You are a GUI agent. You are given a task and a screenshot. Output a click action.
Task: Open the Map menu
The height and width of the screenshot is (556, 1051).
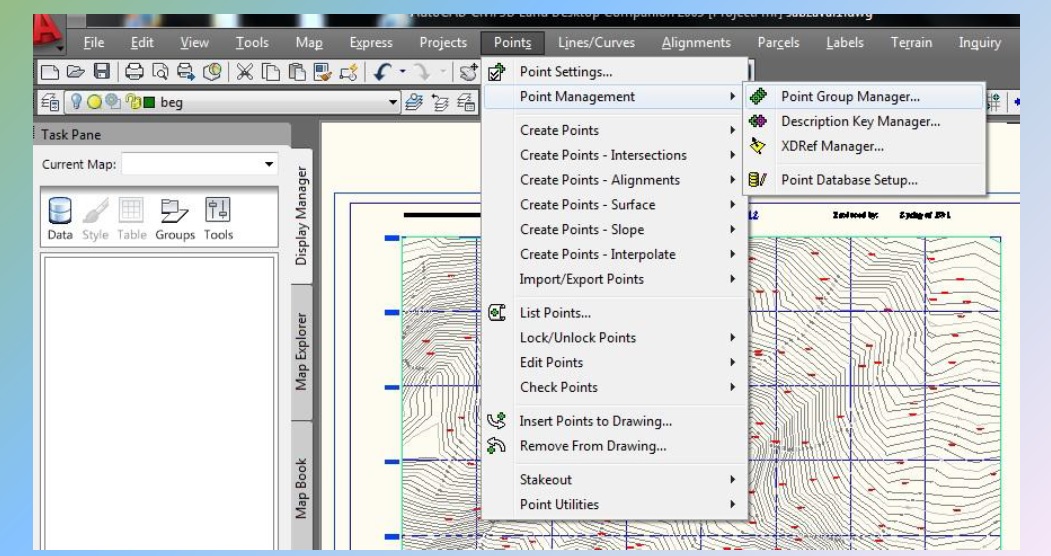(x=309, y=42)
